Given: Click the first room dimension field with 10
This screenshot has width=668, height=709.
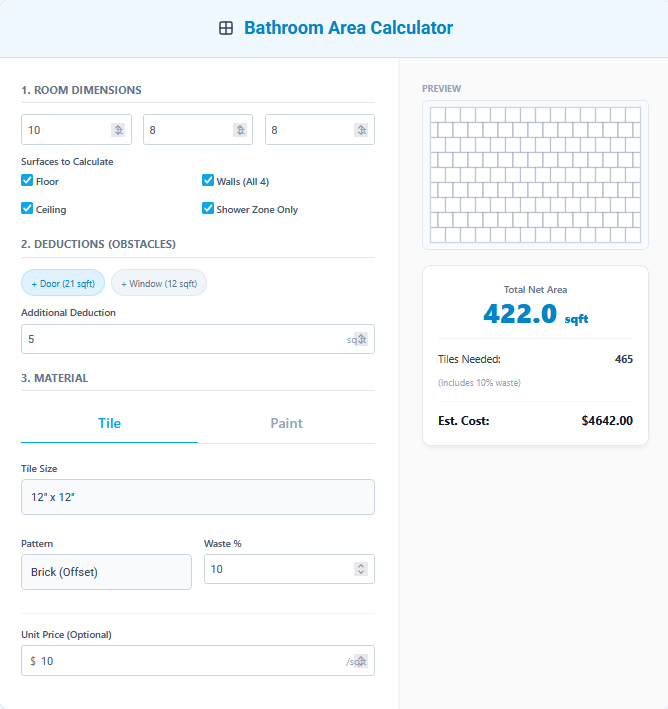Looking at the screenshot, I should (76, 130).
